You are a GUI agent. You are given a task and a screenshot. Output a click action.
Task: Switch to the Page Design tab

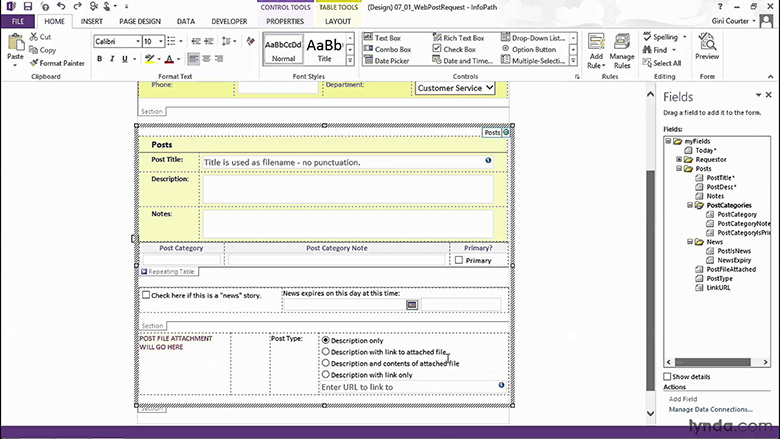pyautogui.click(x=142, y=20)
